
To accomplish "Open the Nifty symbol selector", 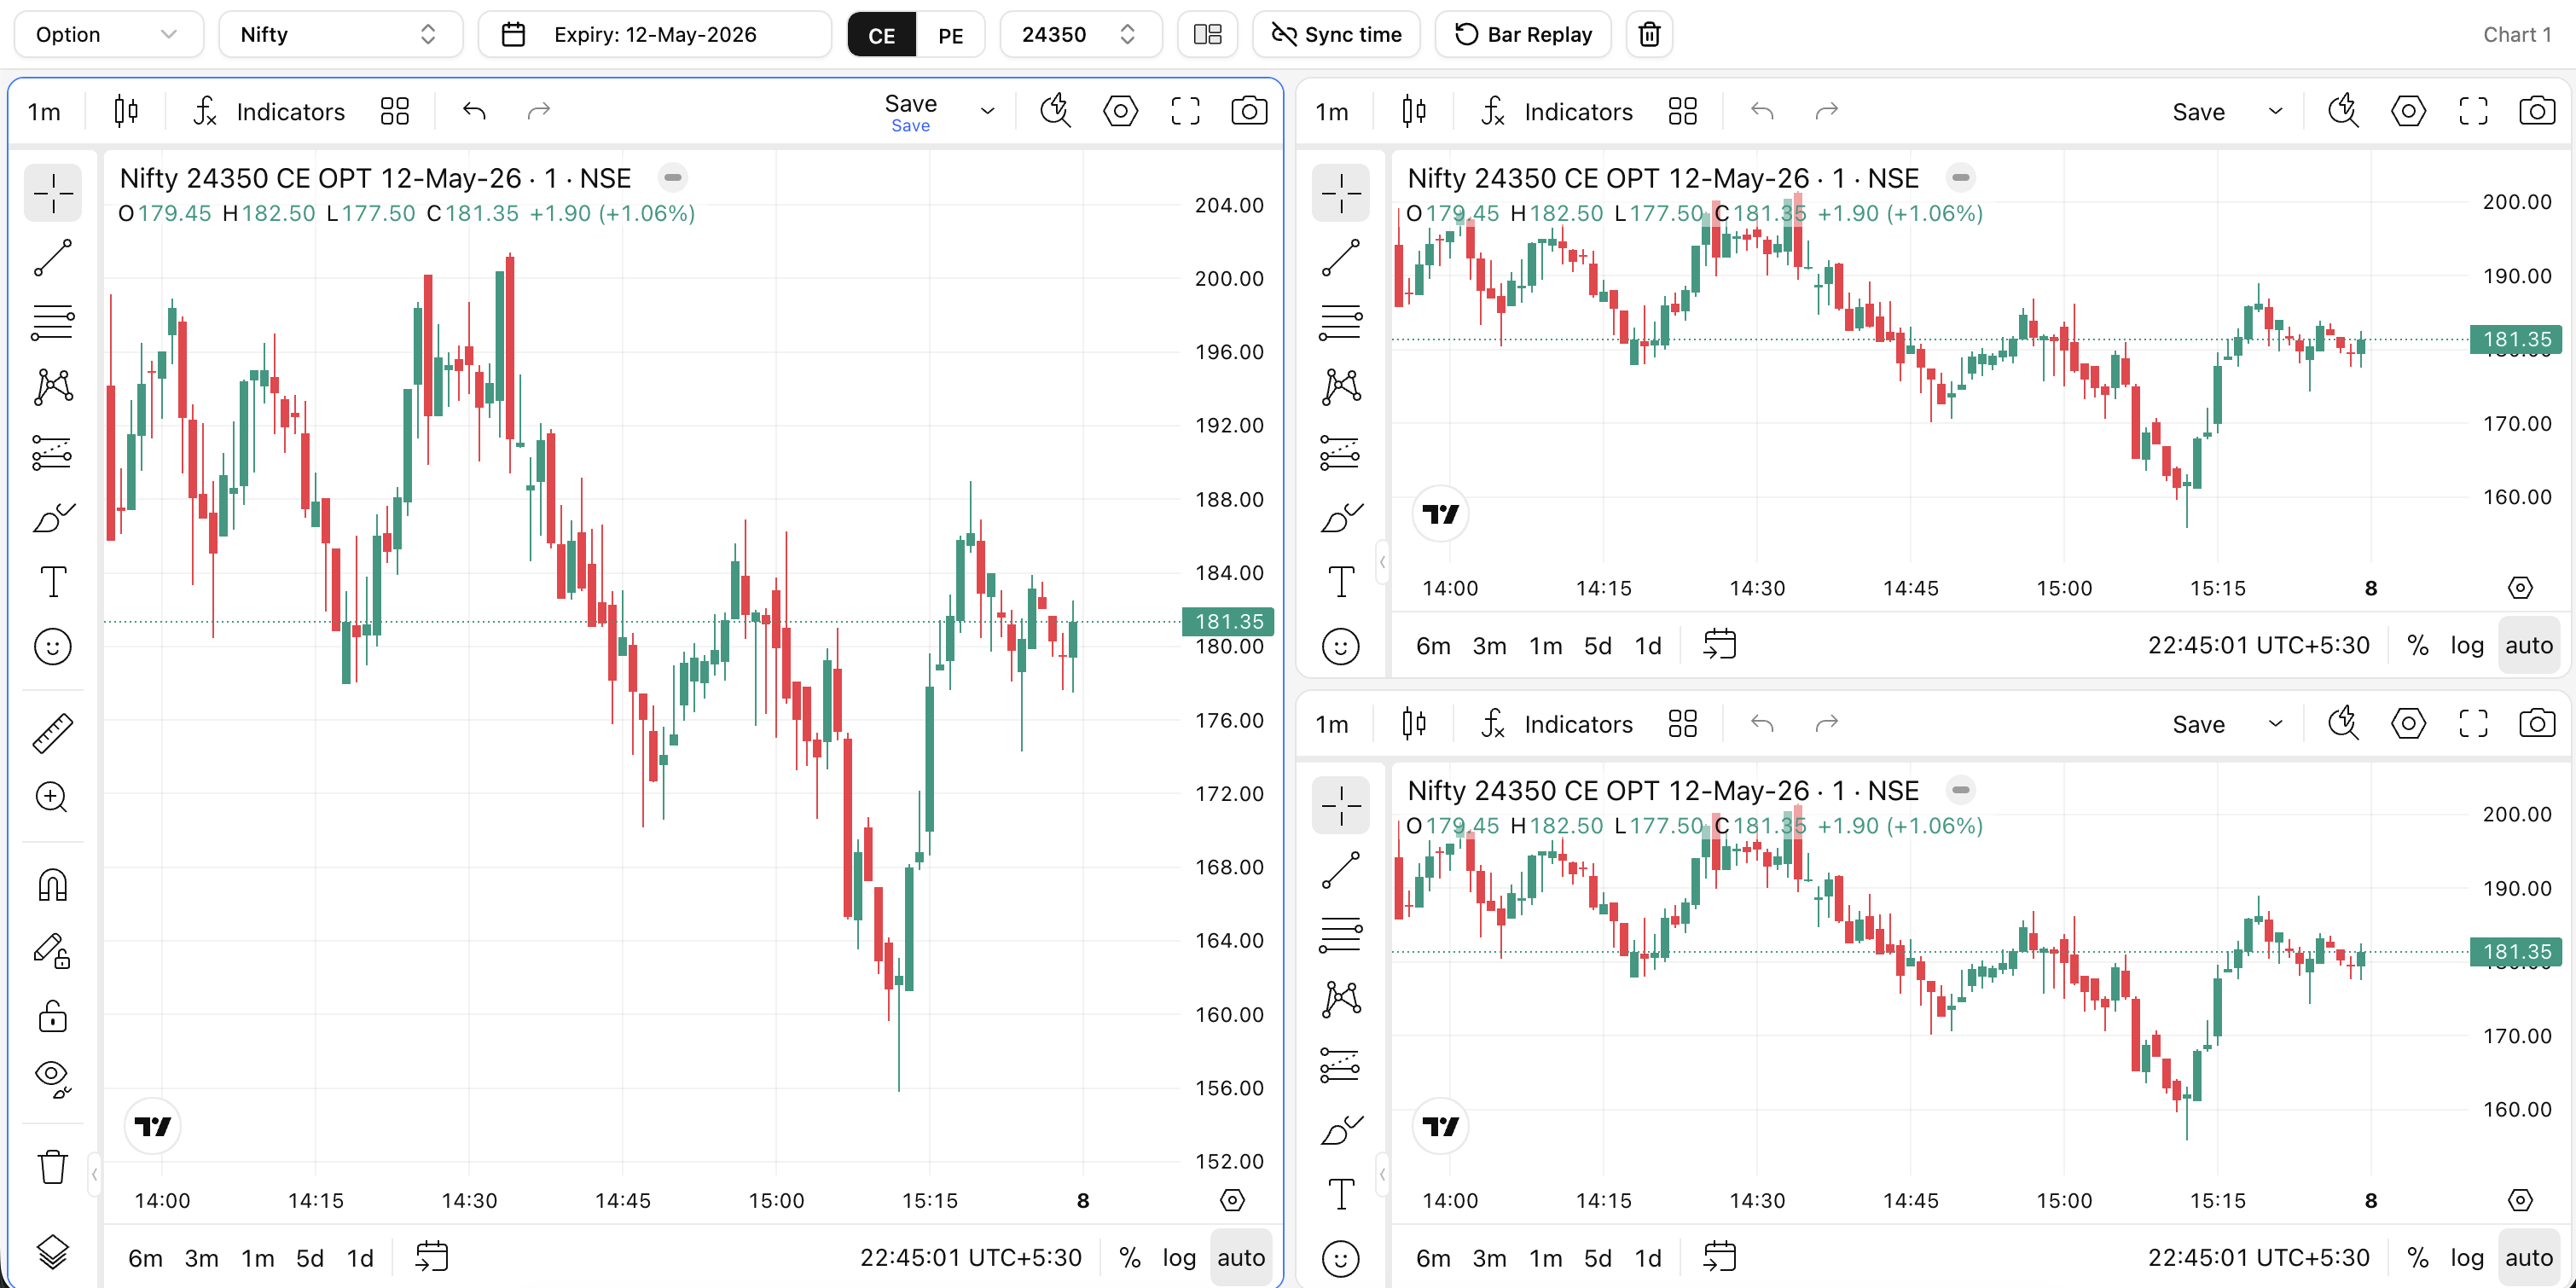I will click(340, 34).
